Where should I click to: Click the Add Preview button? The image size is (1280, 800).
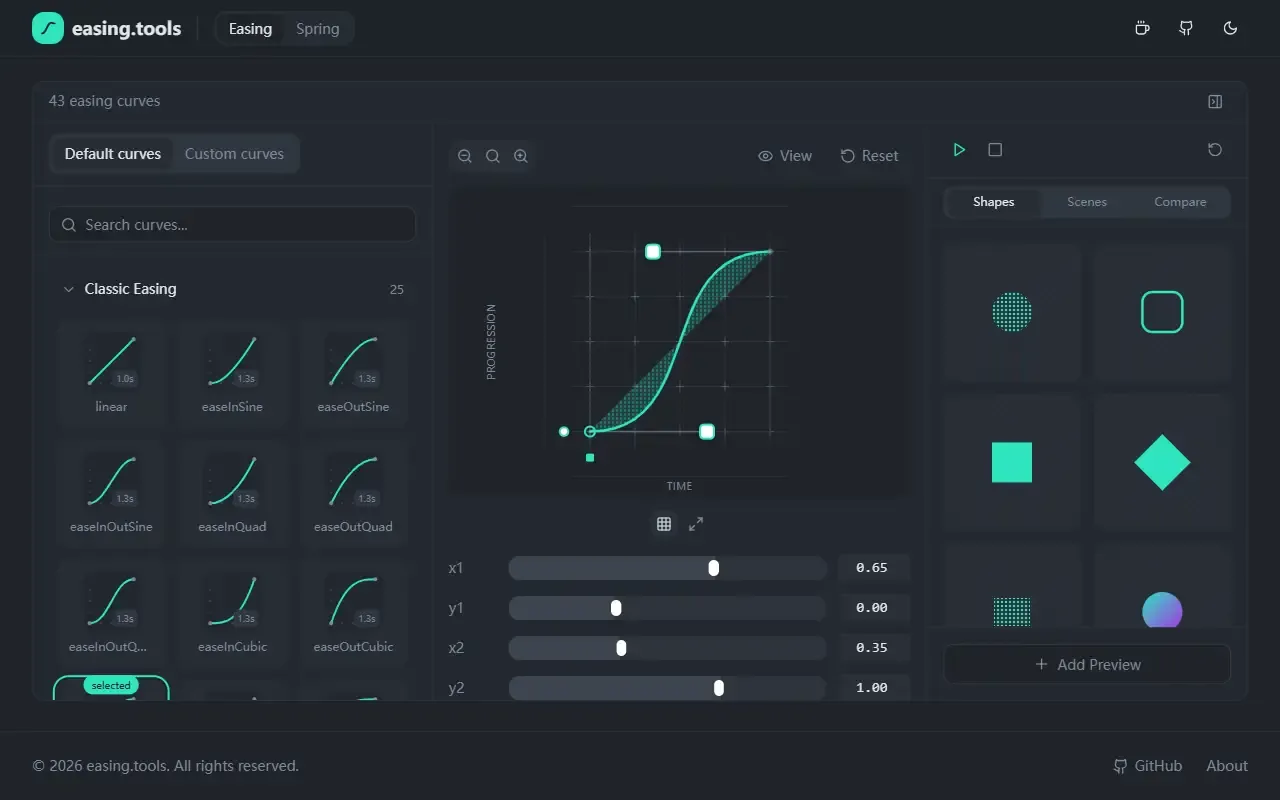[1087, 664]
